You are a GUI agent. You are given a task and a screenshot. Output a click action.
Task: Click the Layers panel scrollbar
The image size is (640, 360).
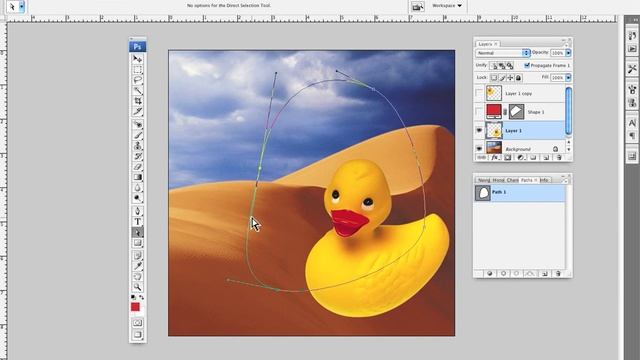(568, 110)
